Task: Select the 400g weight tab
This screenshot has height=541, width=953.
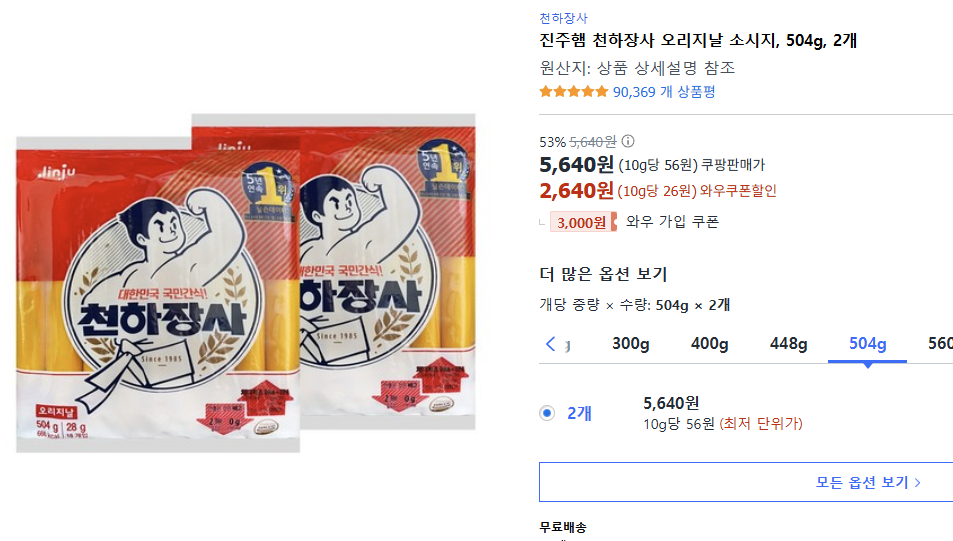Action: 709,344
